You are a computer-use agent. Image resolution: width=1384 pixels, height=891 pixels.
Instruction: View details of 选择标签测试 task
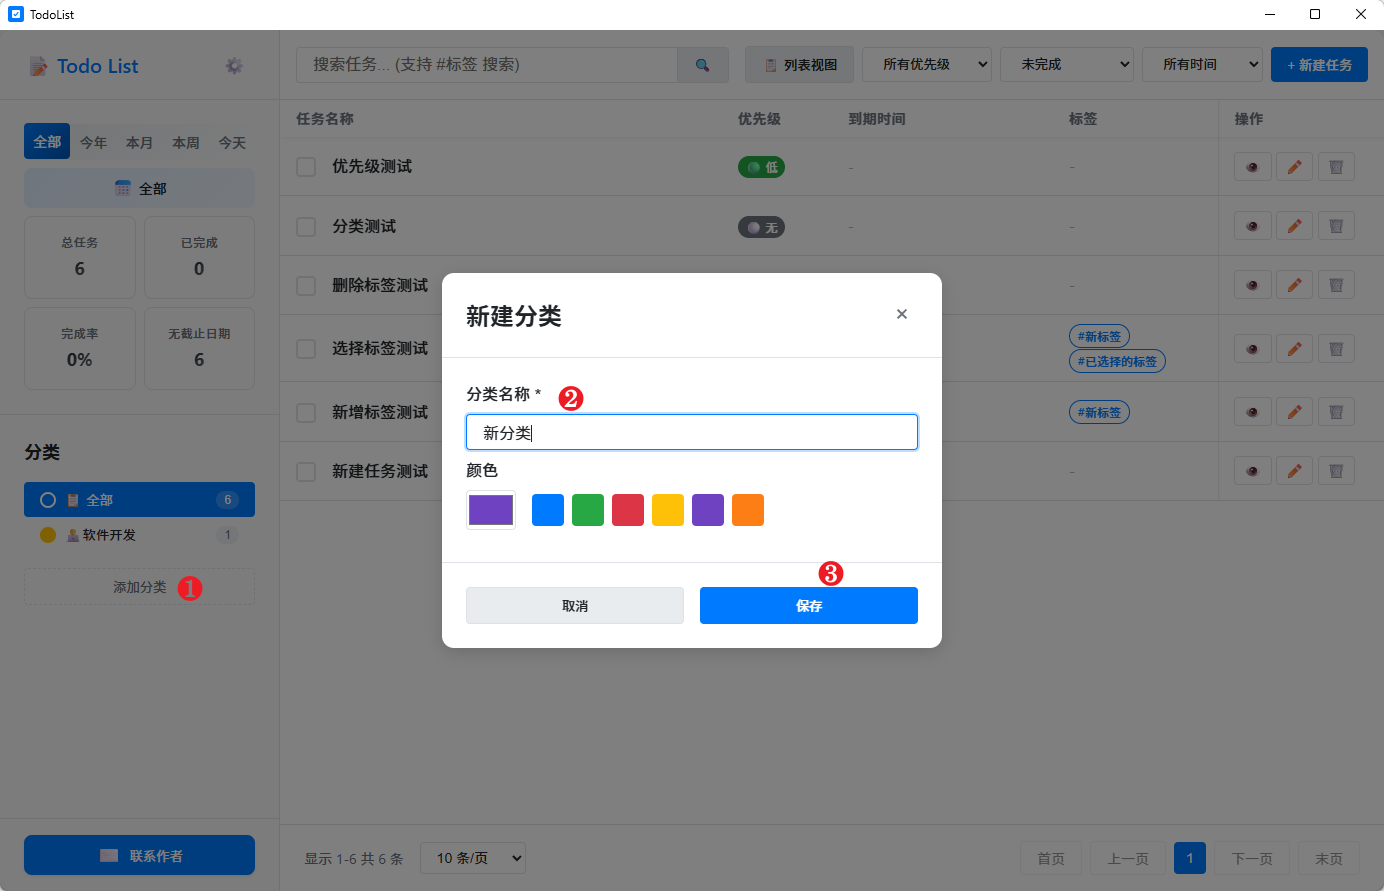(1252, 349)
